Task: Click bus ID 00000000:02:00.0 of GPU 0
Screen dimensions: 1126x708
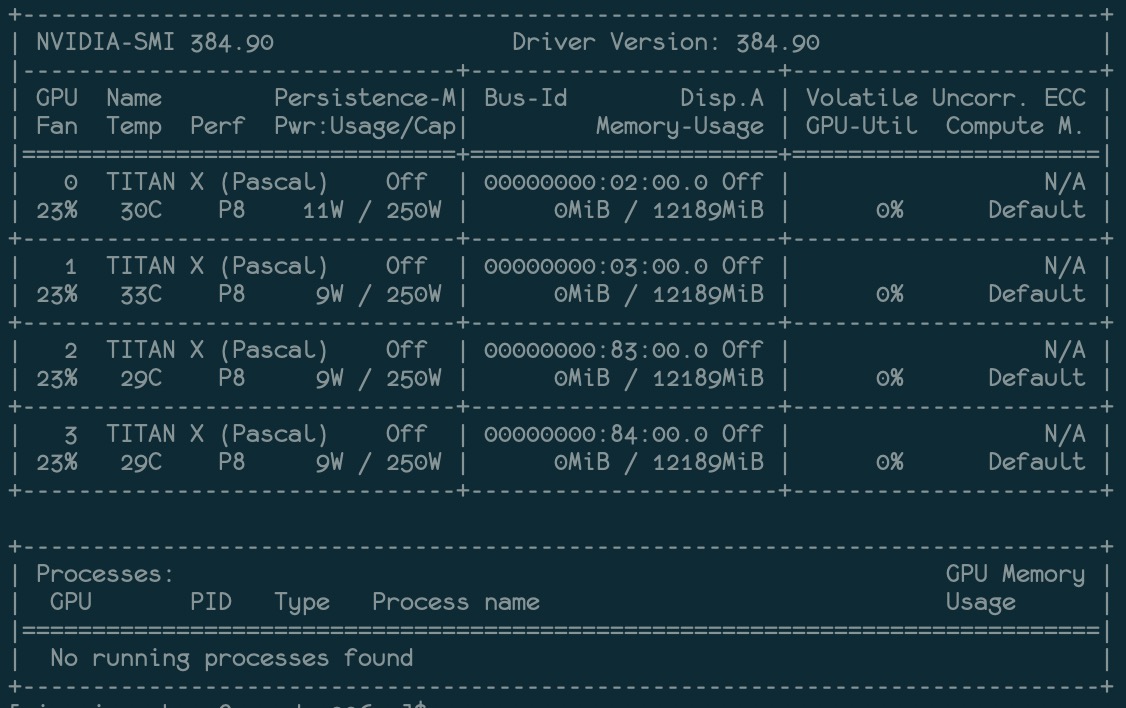Action: click(596, 182)
